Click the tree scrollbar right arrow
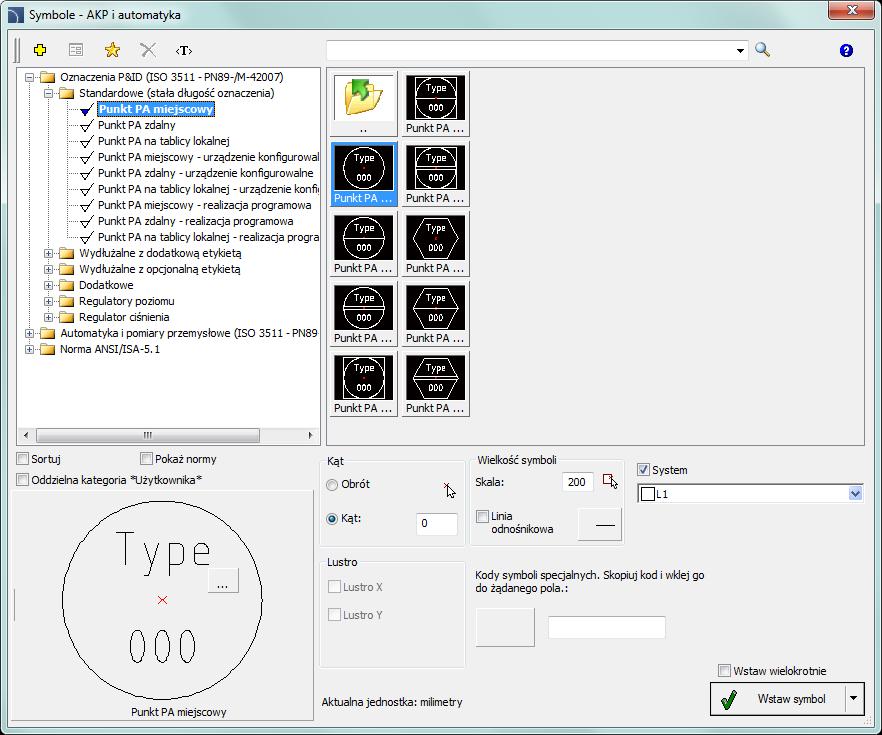This screenshot has width=882, height=735. pyautogui.click(x=310, y=435)
